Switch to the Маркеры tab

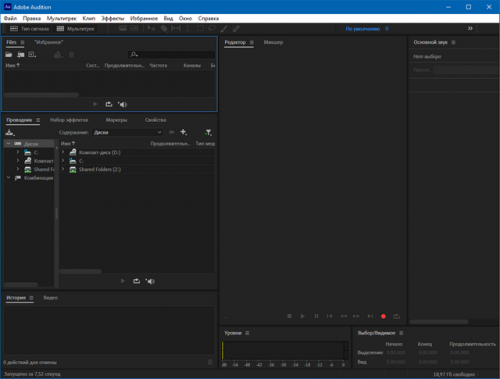click(x=116, y=120)
